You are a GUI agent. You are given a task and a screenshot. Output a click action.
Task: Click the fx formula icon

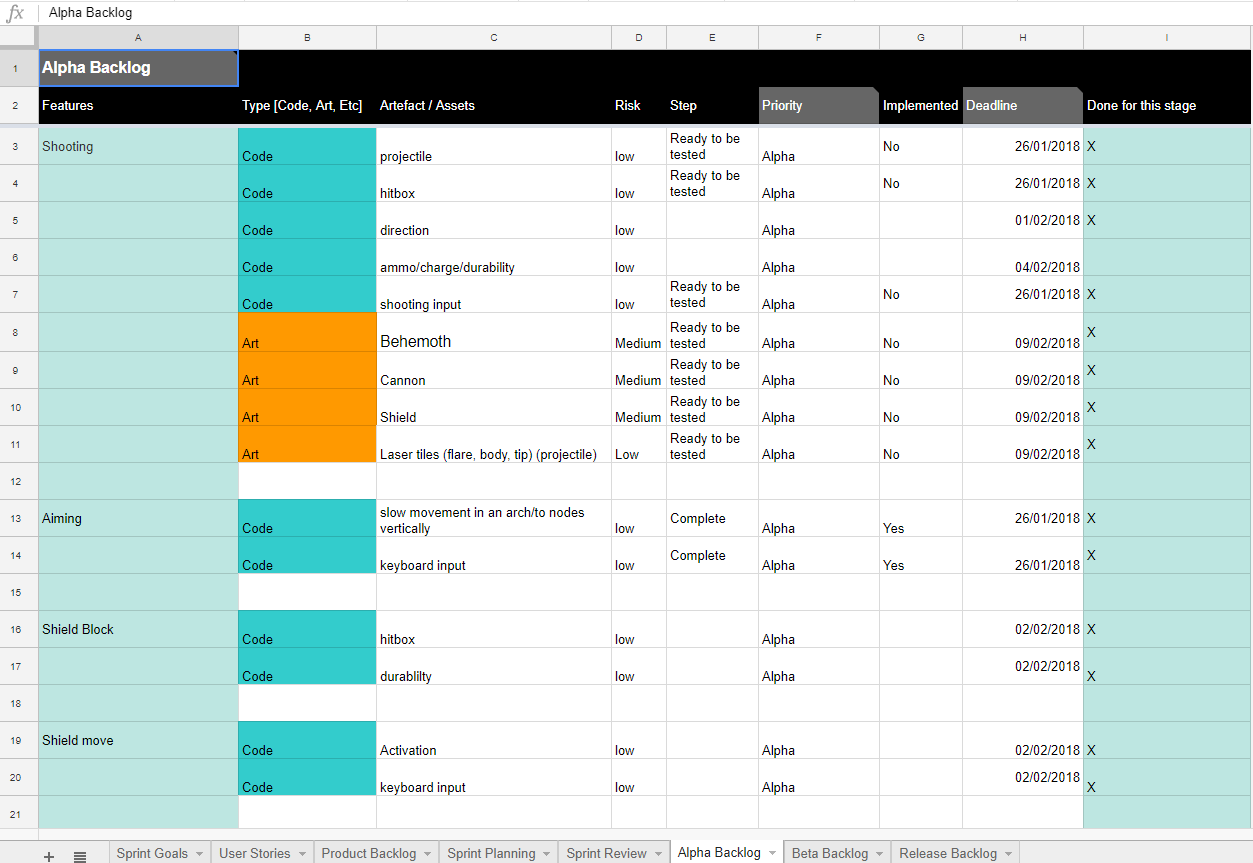pyautogui.click(x=16, y=13)
